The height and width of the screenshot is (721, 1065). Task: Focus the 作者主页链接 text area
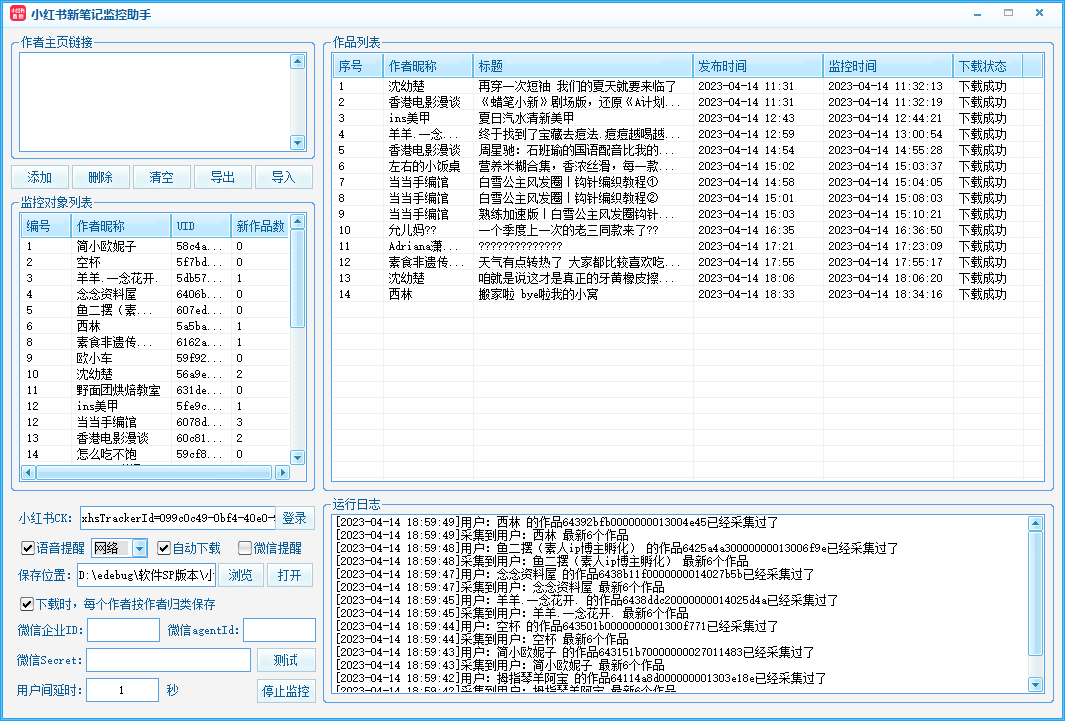click(x=155, y=102)
